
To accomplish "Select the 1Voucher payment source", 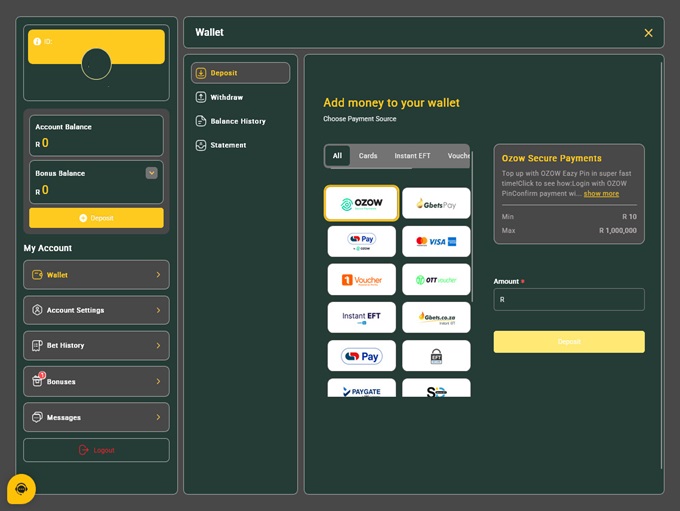I will (361, 279).
